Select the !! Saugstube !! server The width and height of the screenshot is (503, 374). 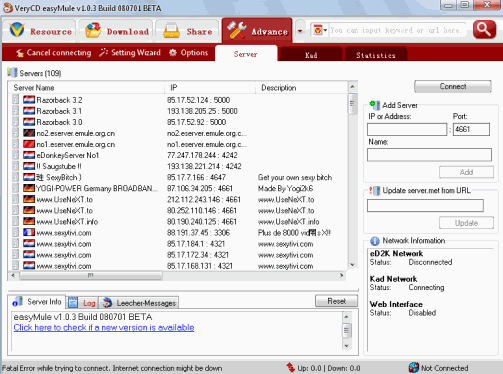178,166
